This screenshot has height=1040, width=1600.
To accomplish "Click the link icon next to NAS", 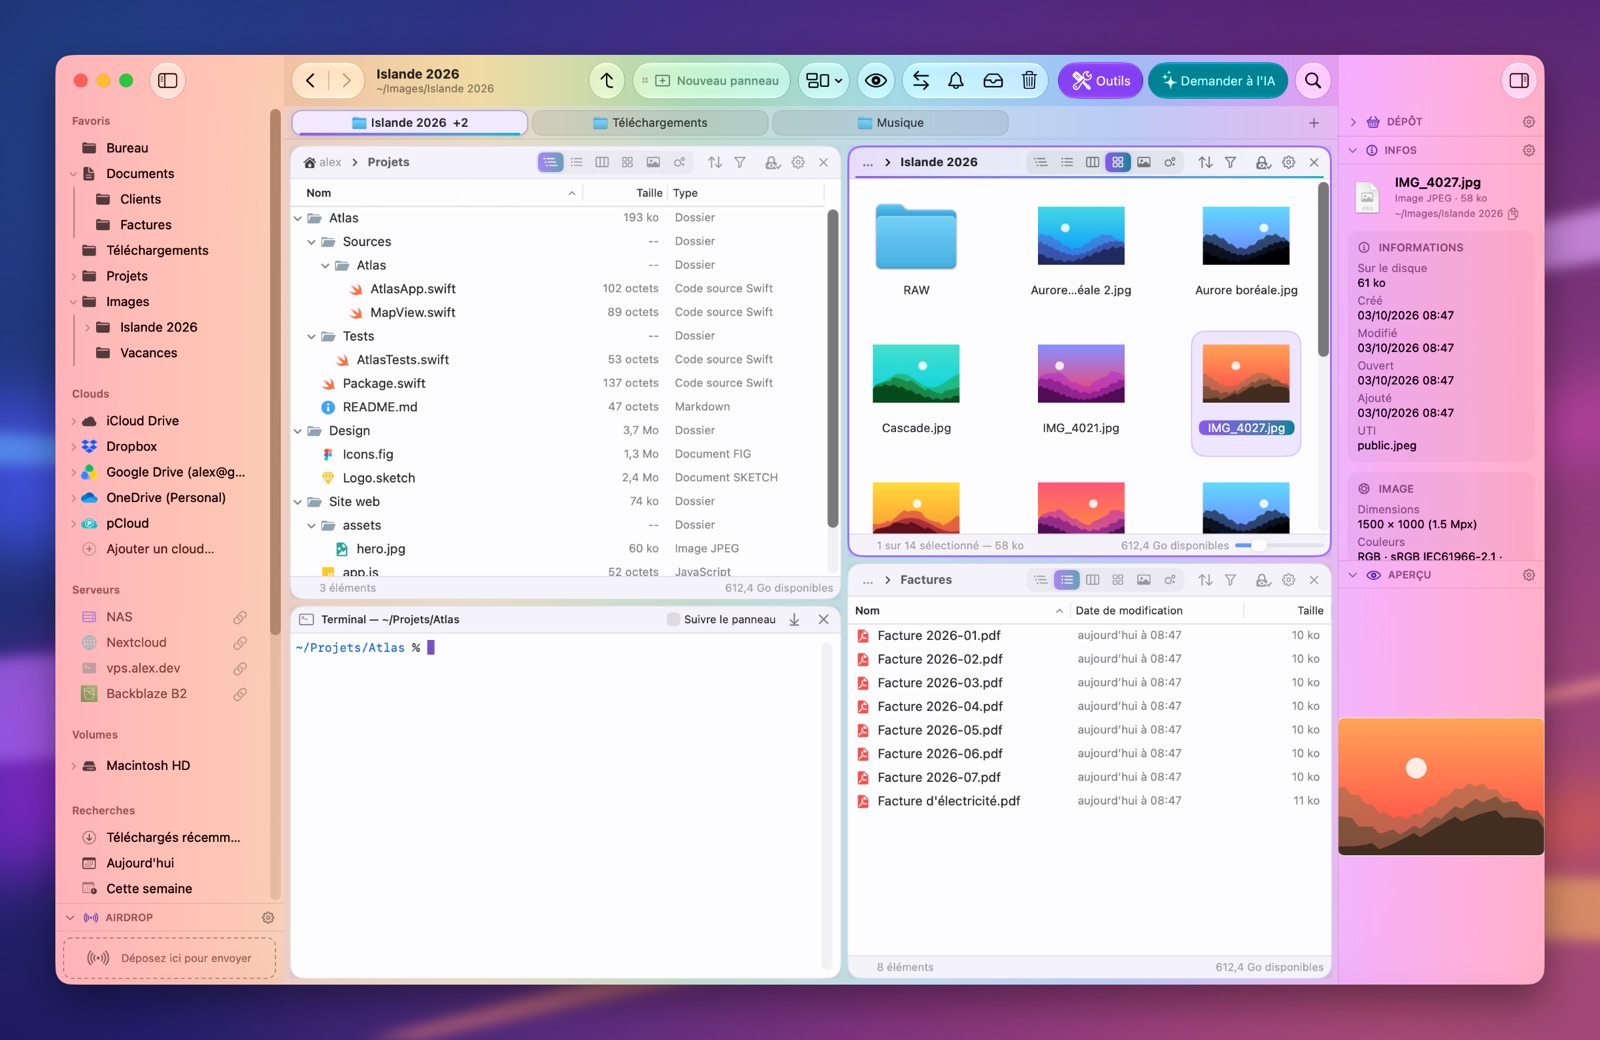I will (240, 618).
